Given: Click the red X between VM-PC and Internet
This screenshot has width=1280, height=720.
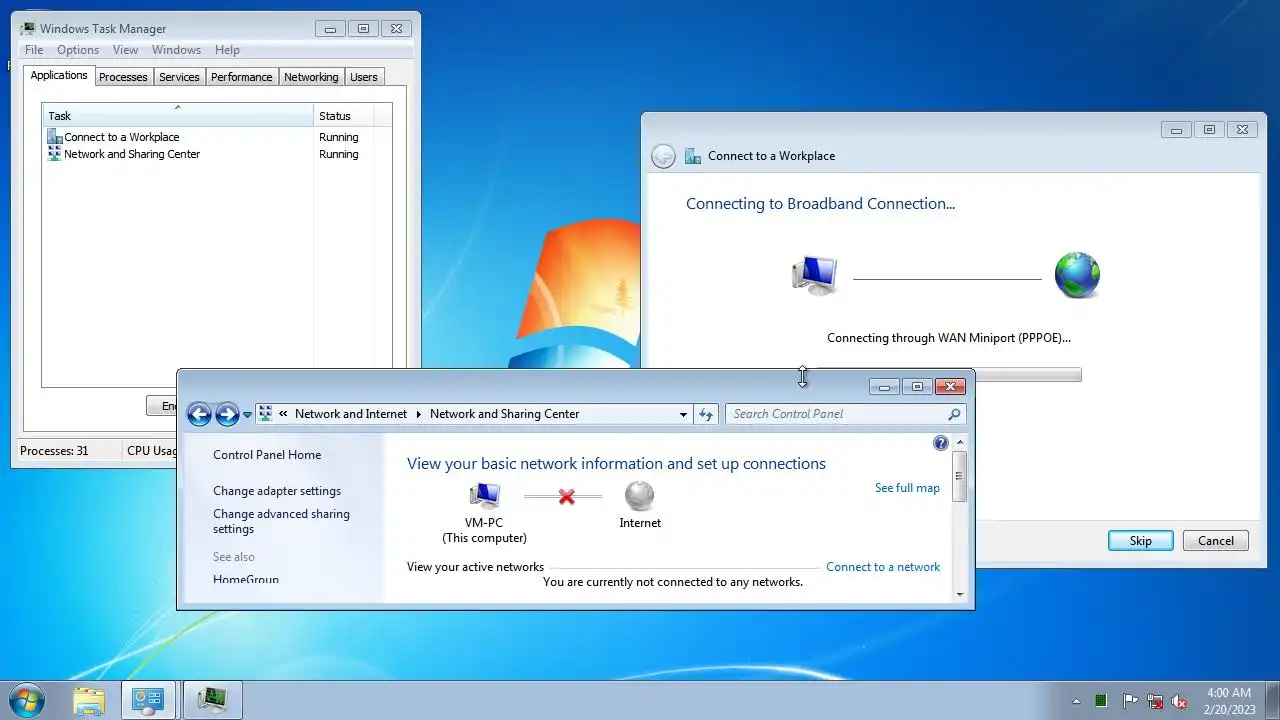Looking at the screenshot, I should click(x=567, y=496).
